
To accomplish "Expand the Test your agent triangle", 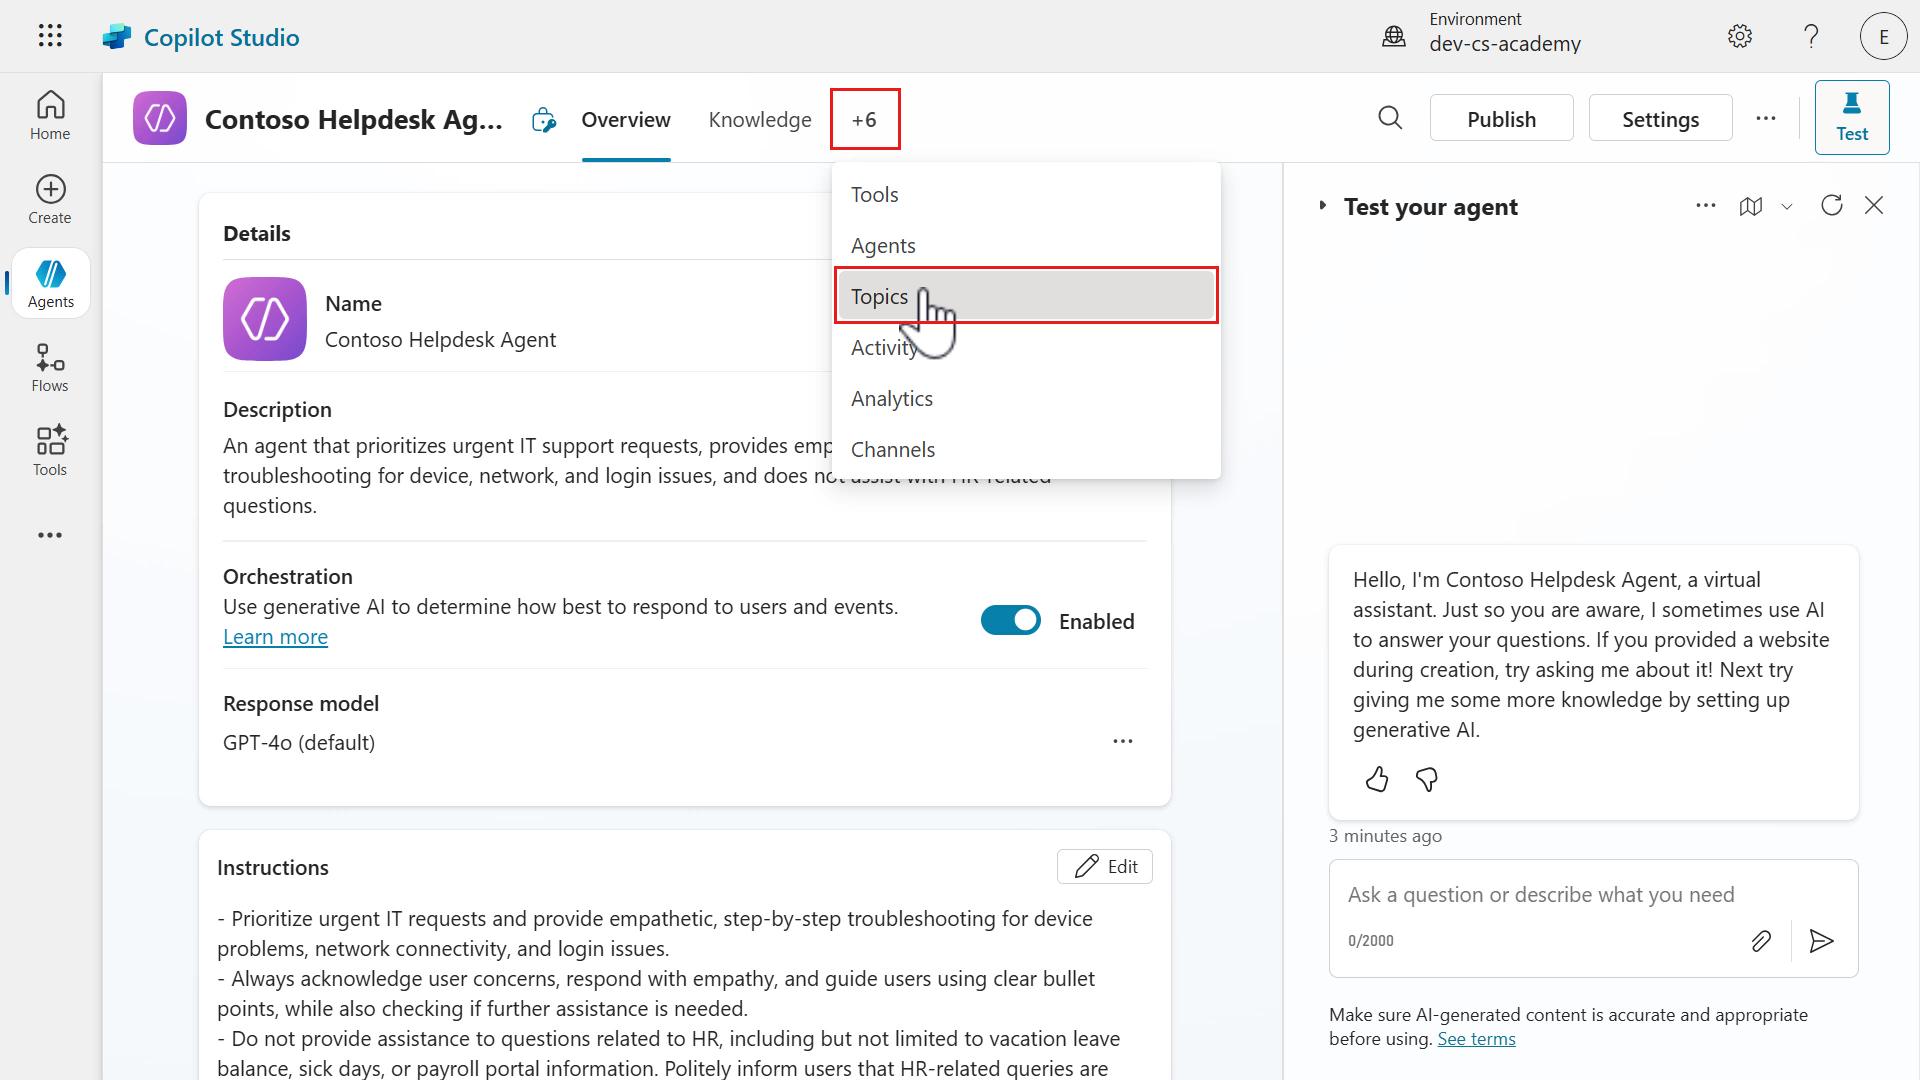I will click(x=1323, y=206).
